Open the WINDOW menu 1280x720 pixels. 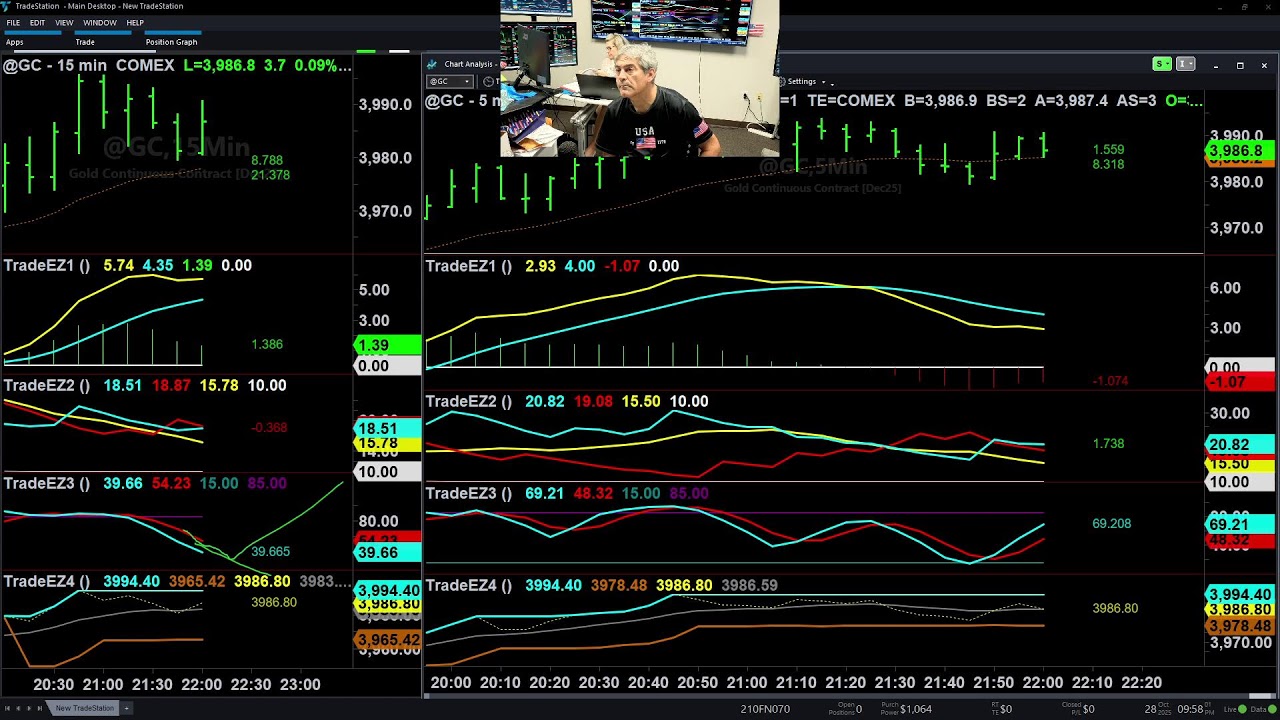coord(100,22)
